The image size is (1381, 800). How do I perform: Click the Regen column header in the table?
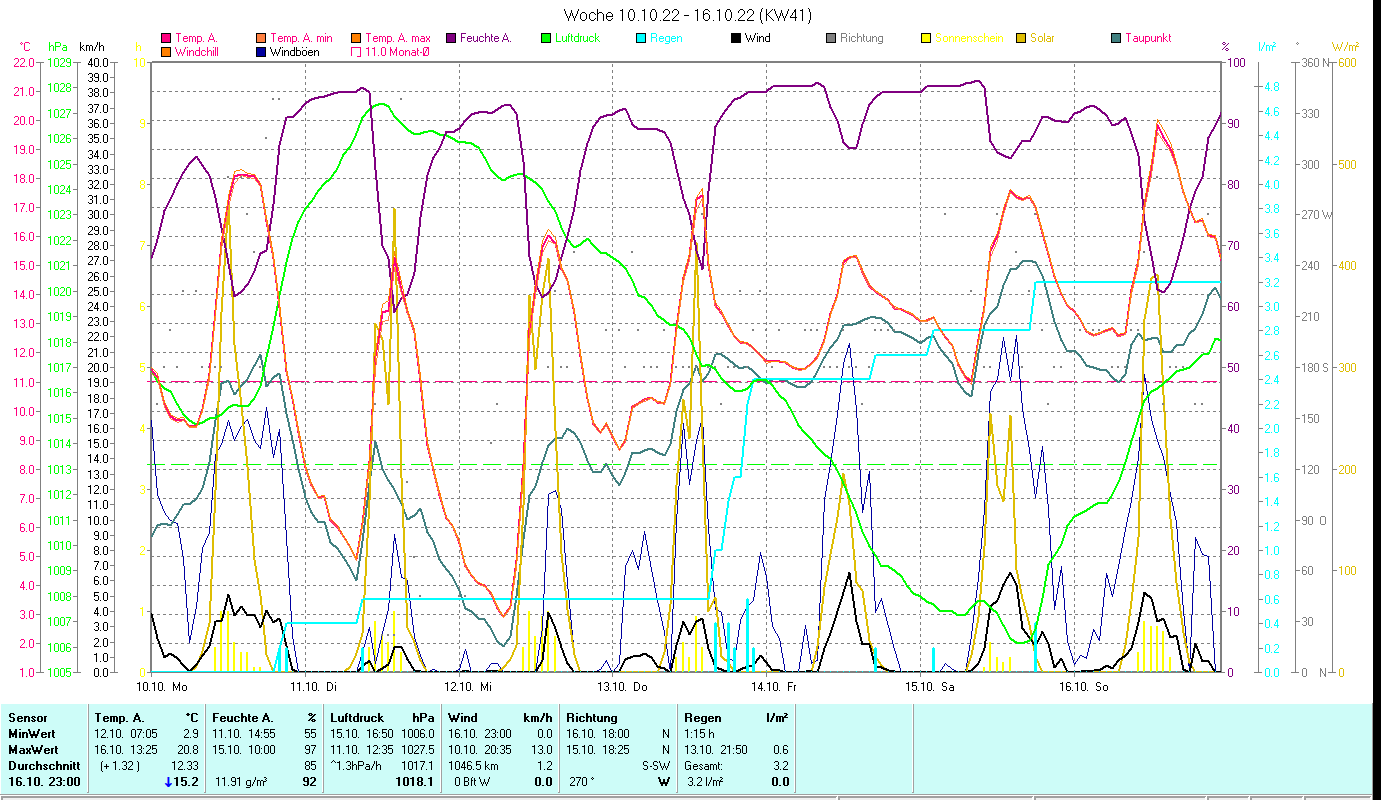click(x=703, y=718)
